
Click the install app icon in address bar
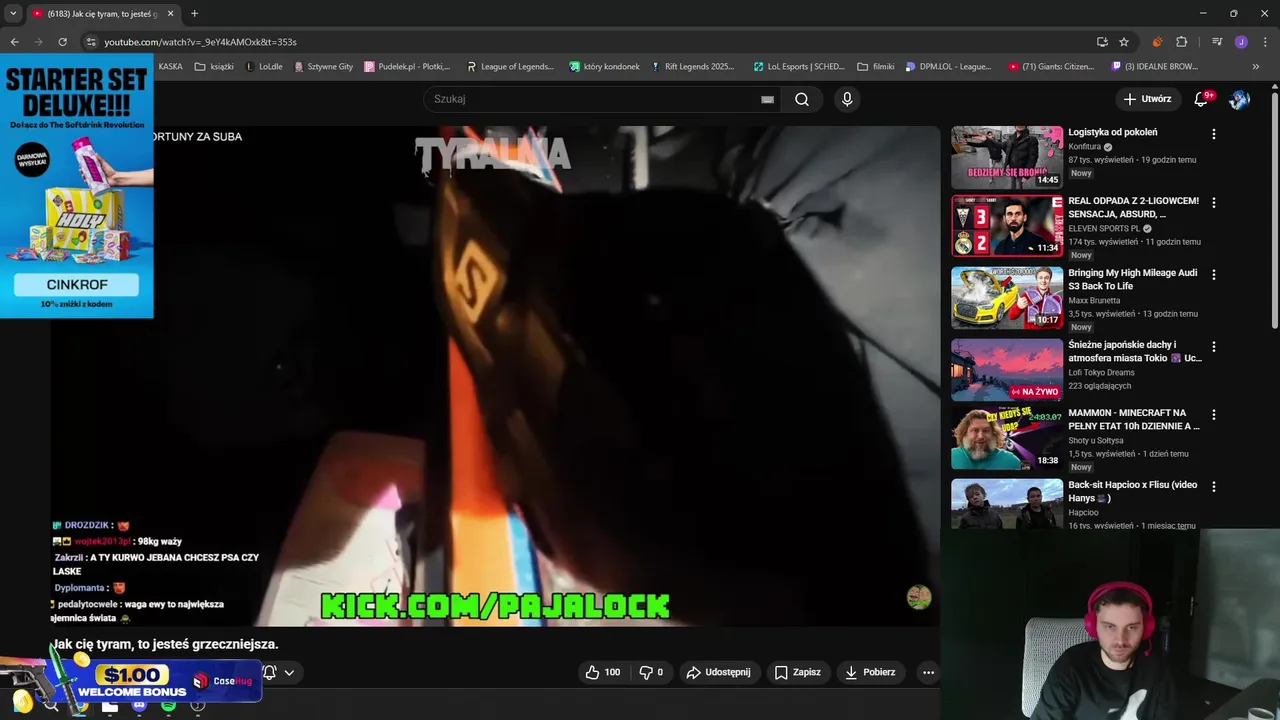(1102, 42)
